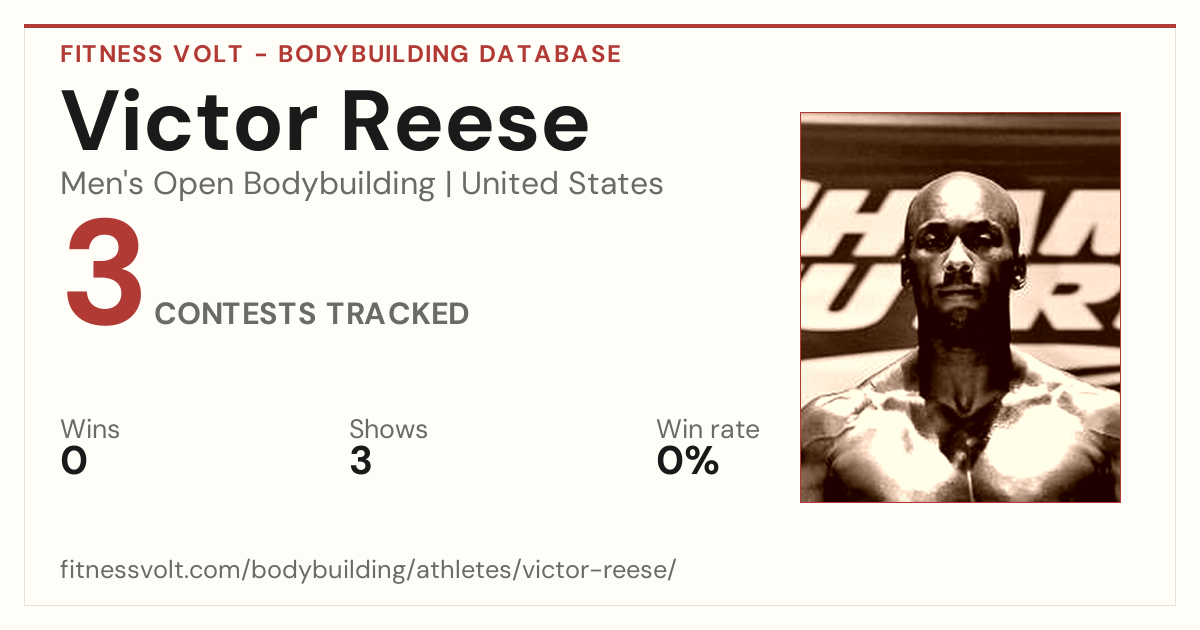Screen dimensions: 1200x630
Task: Click the athlete portrait photo
Action: (x=960, y=307)
